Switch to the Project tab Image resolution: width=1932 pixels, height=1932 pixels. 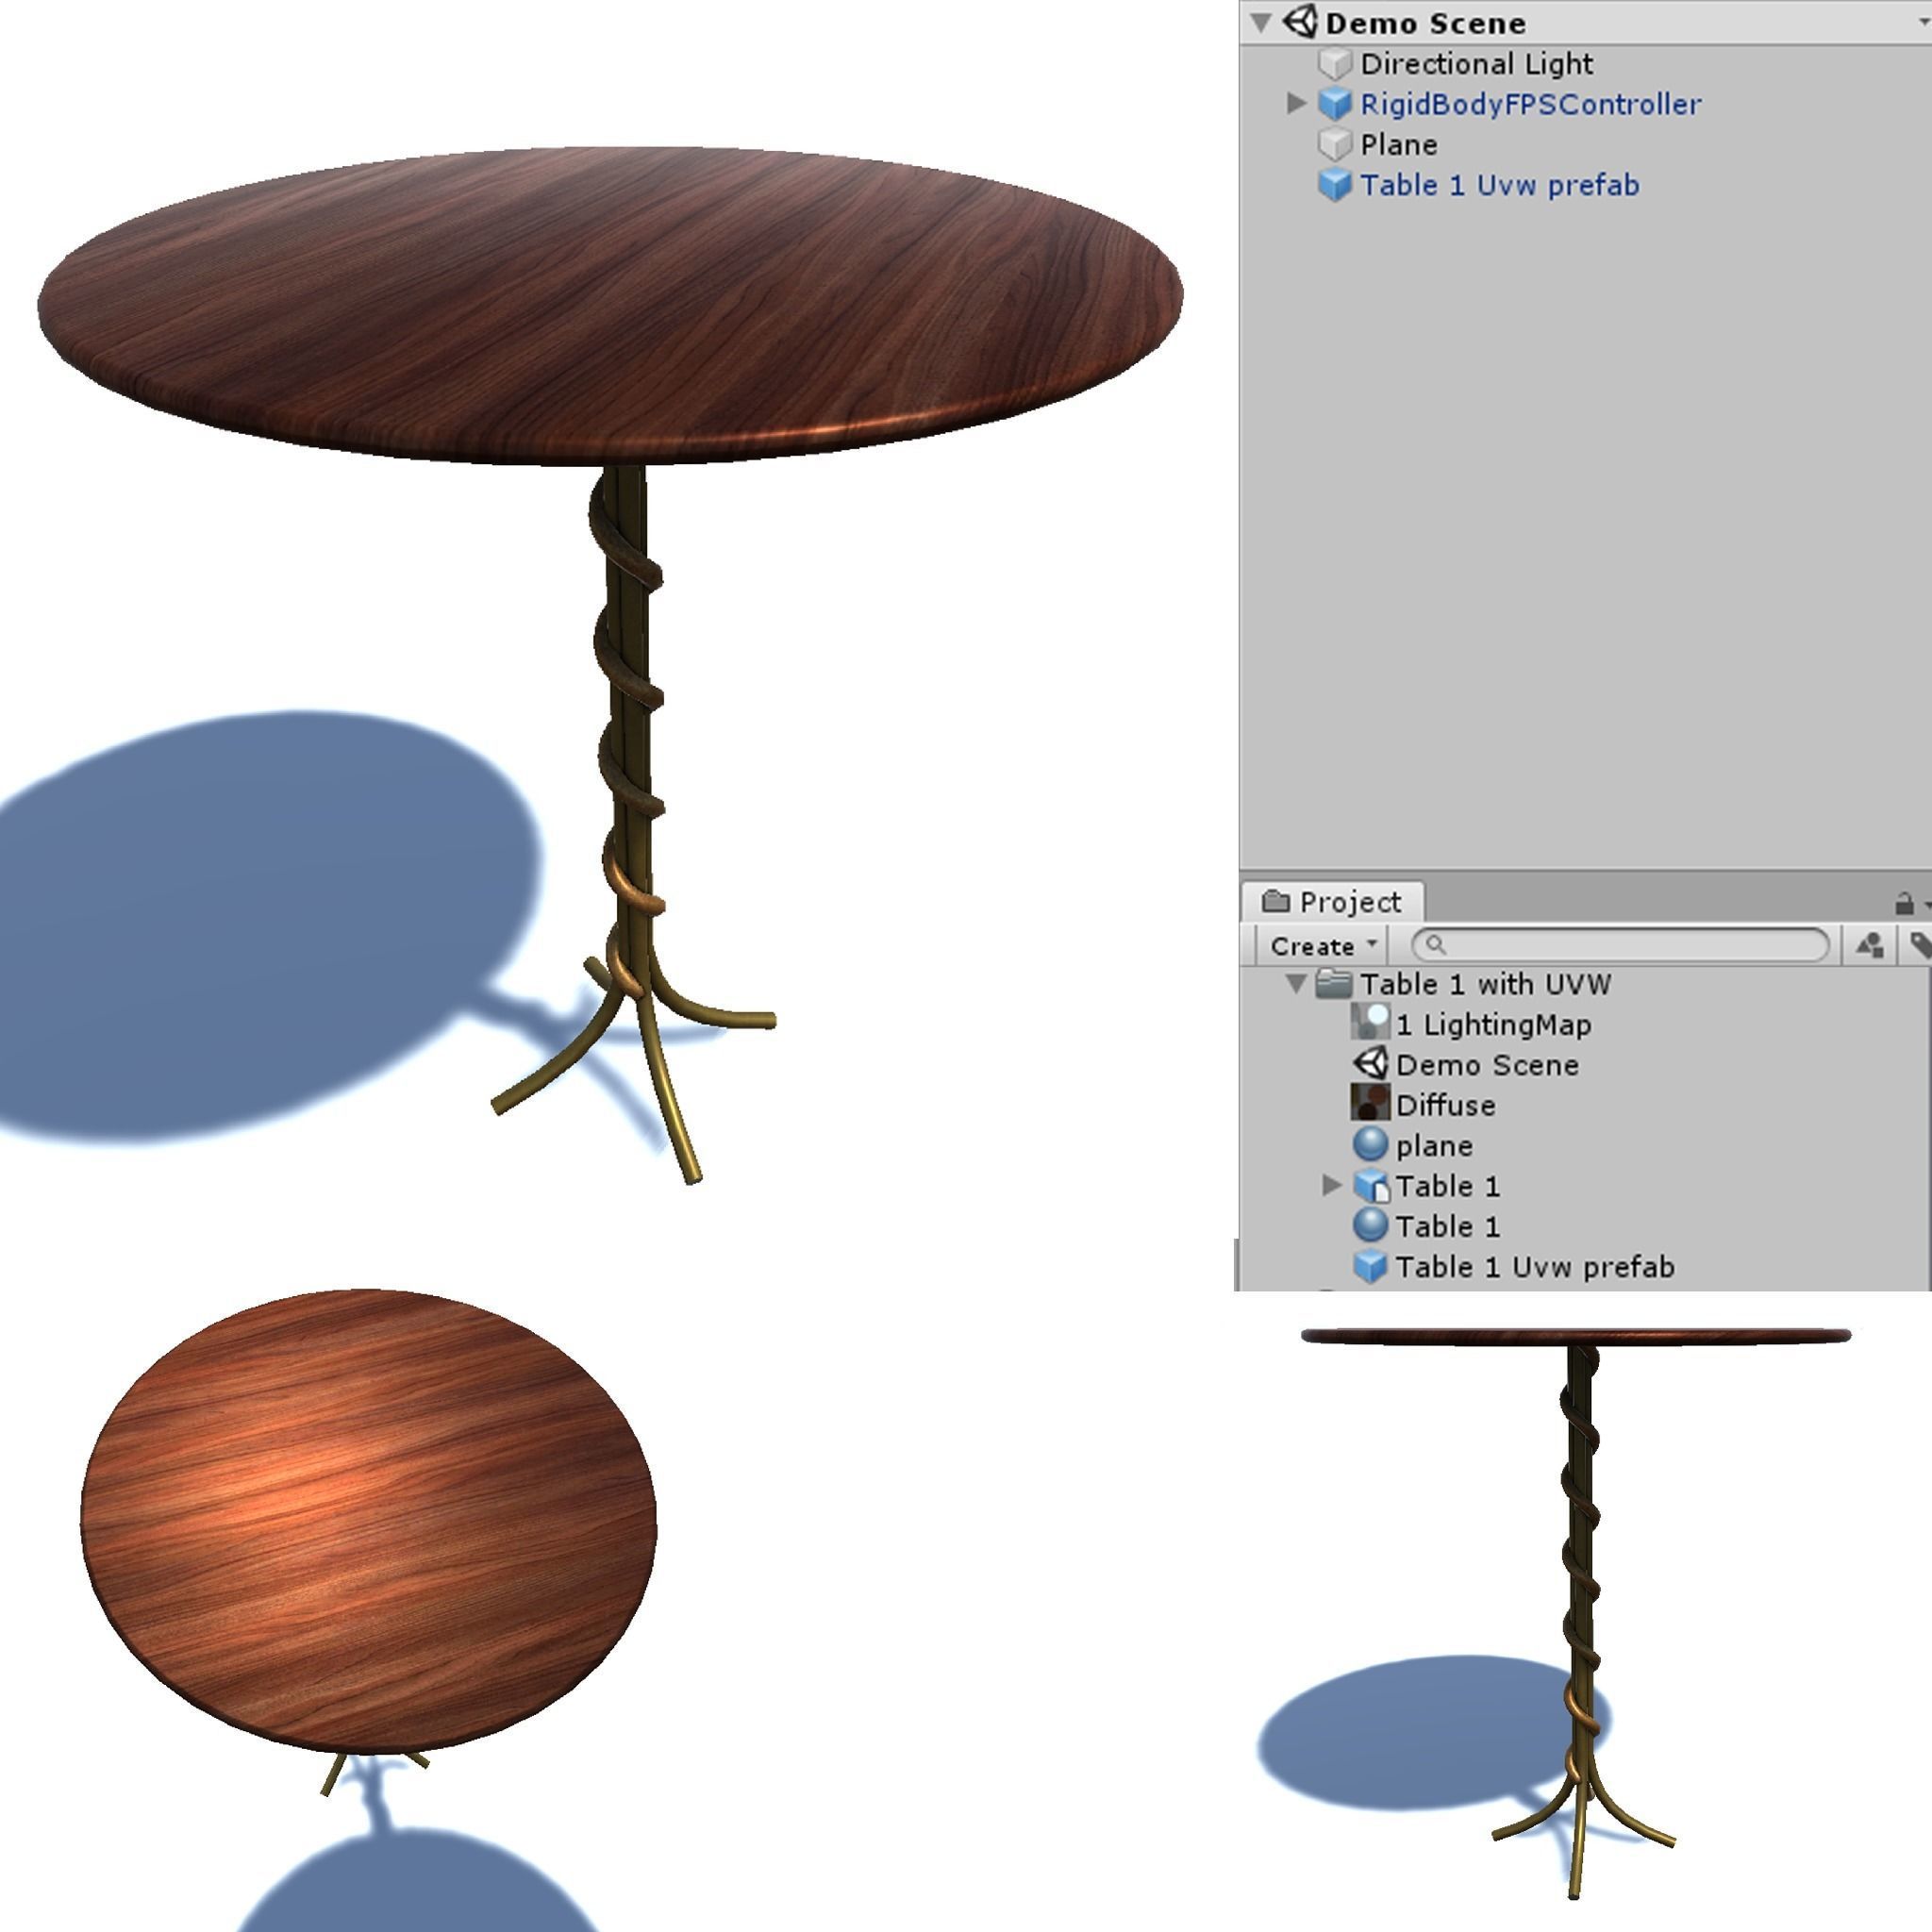pos(1332,902)
